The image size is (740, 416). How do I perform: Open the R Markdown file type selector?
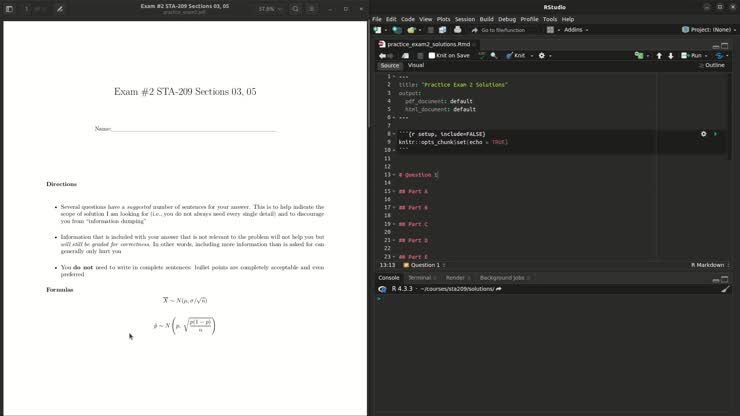coord(710,265)
